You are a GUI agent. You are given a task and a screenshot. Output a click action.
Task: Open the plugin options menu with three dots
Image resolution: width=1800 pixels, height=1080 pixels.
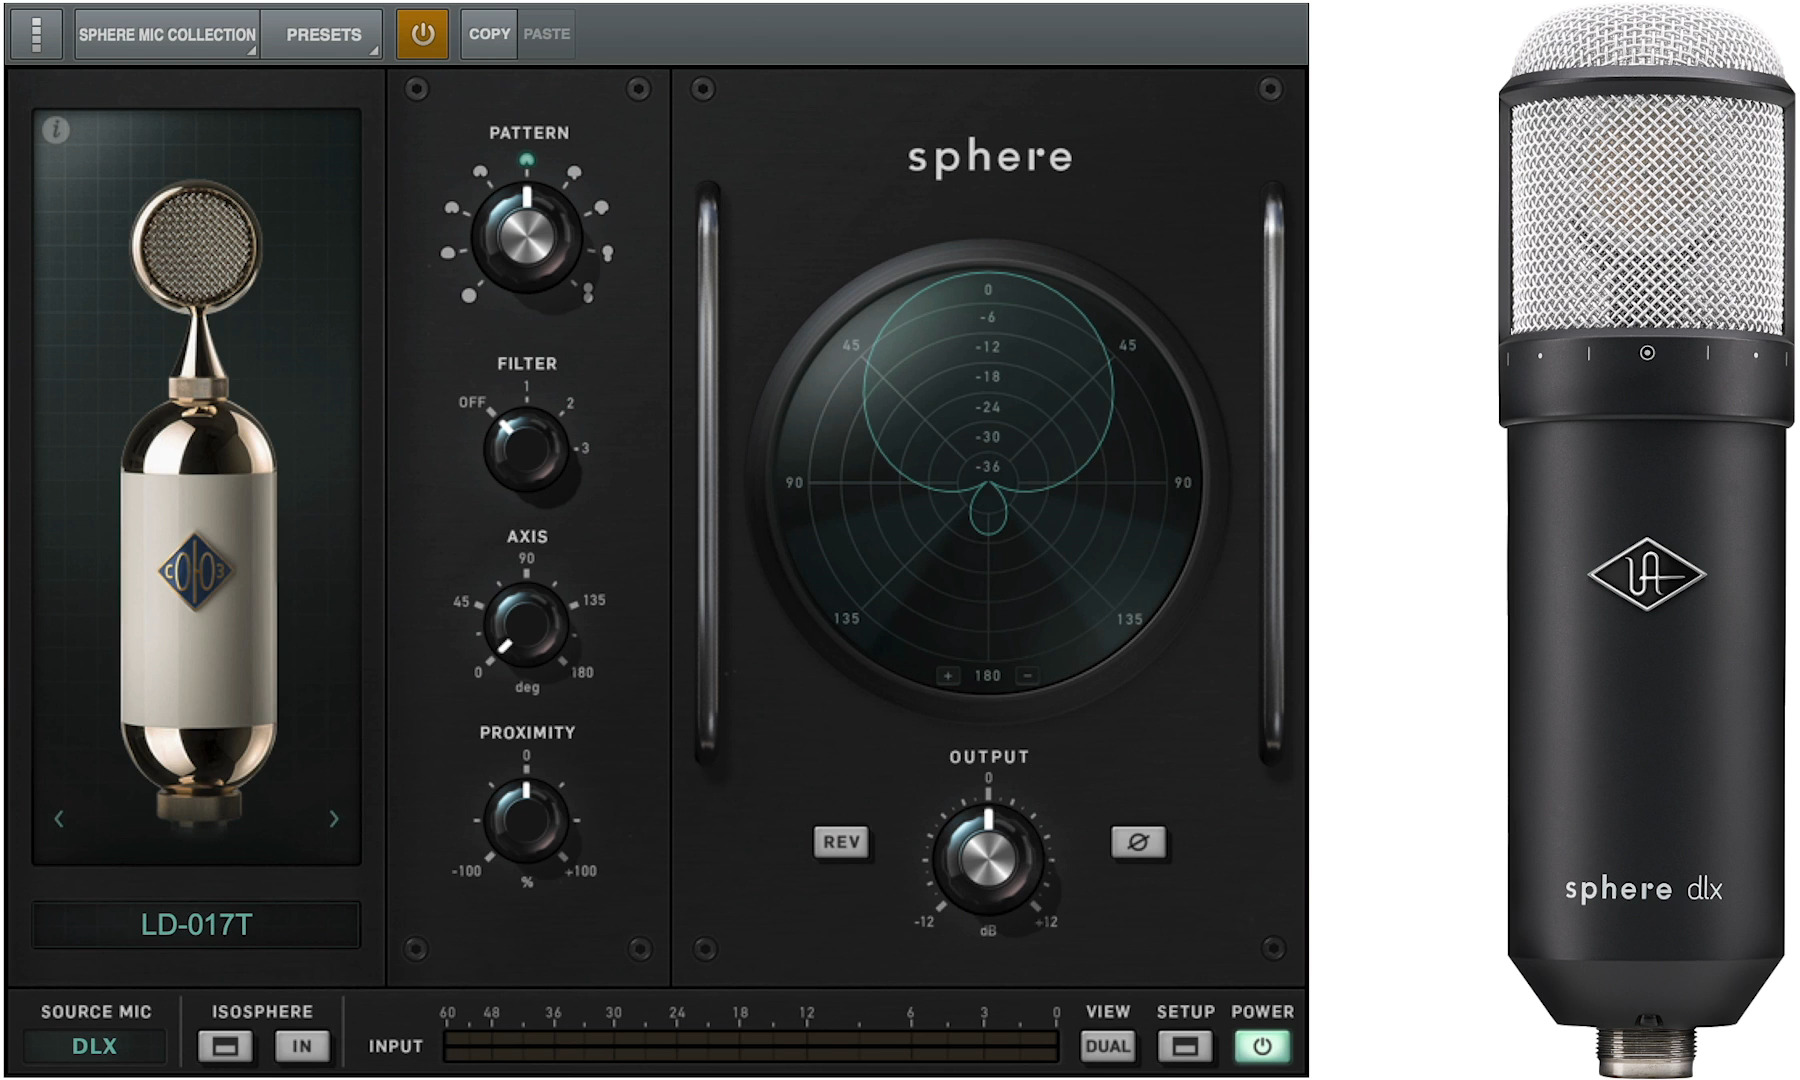click(37, 34)
